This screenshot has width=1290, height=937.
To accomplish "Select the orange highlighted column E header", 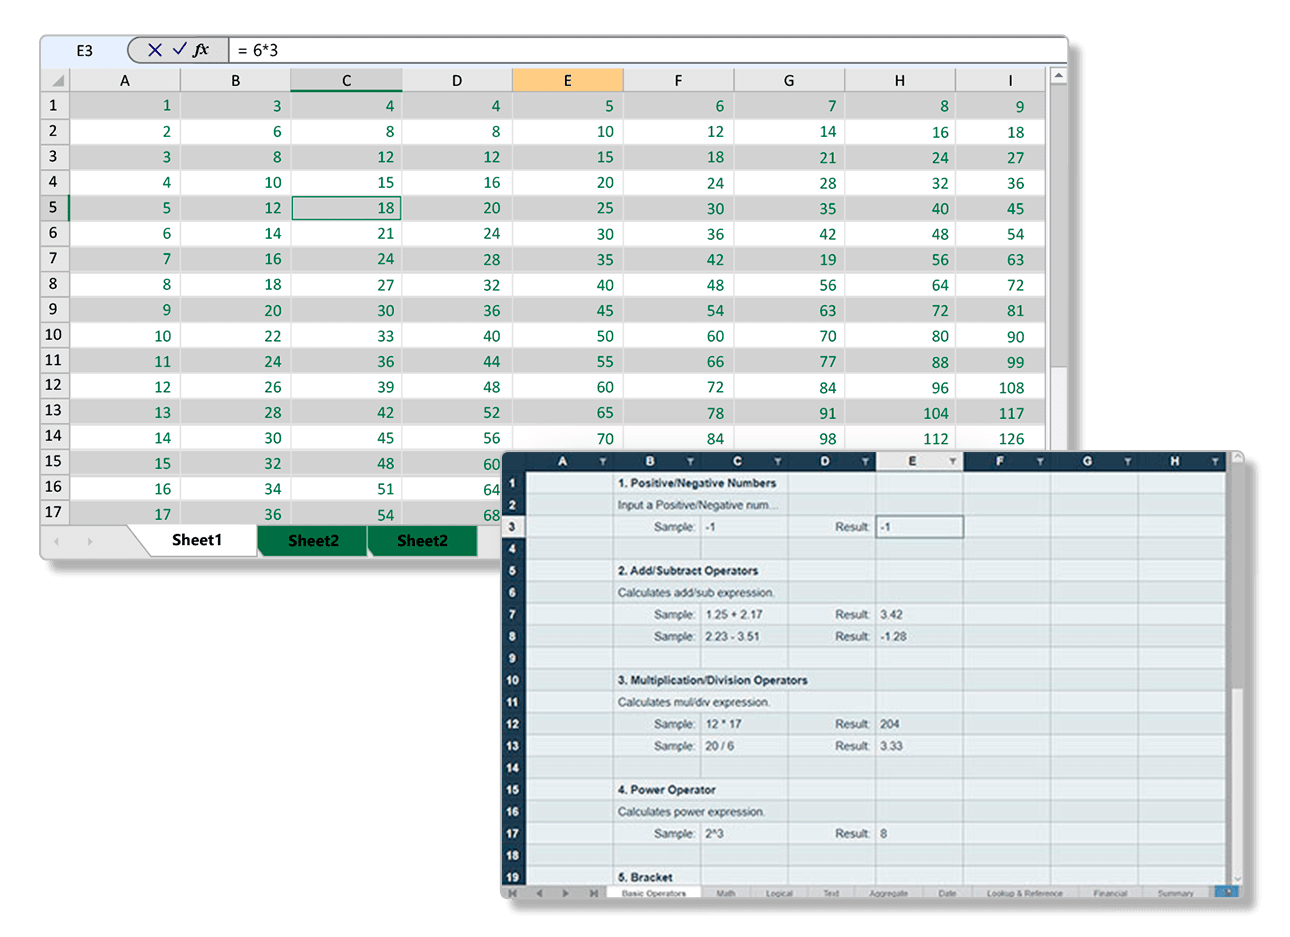I will pos(567,80).
